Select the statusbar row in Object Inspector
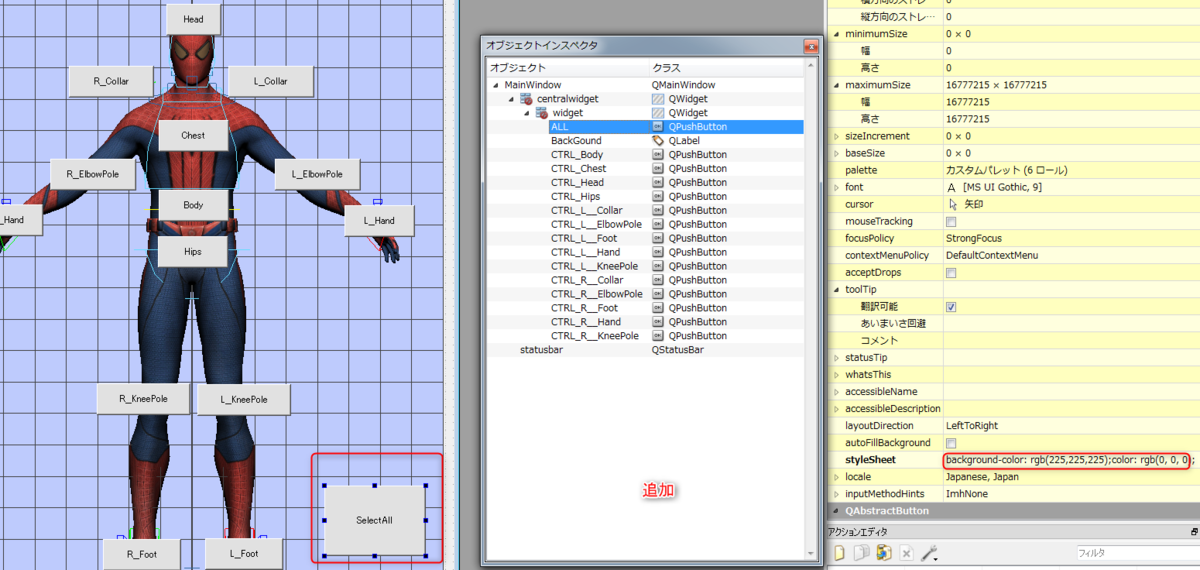The height and width of the screenshot is (570, 1200). pos(645,351)
